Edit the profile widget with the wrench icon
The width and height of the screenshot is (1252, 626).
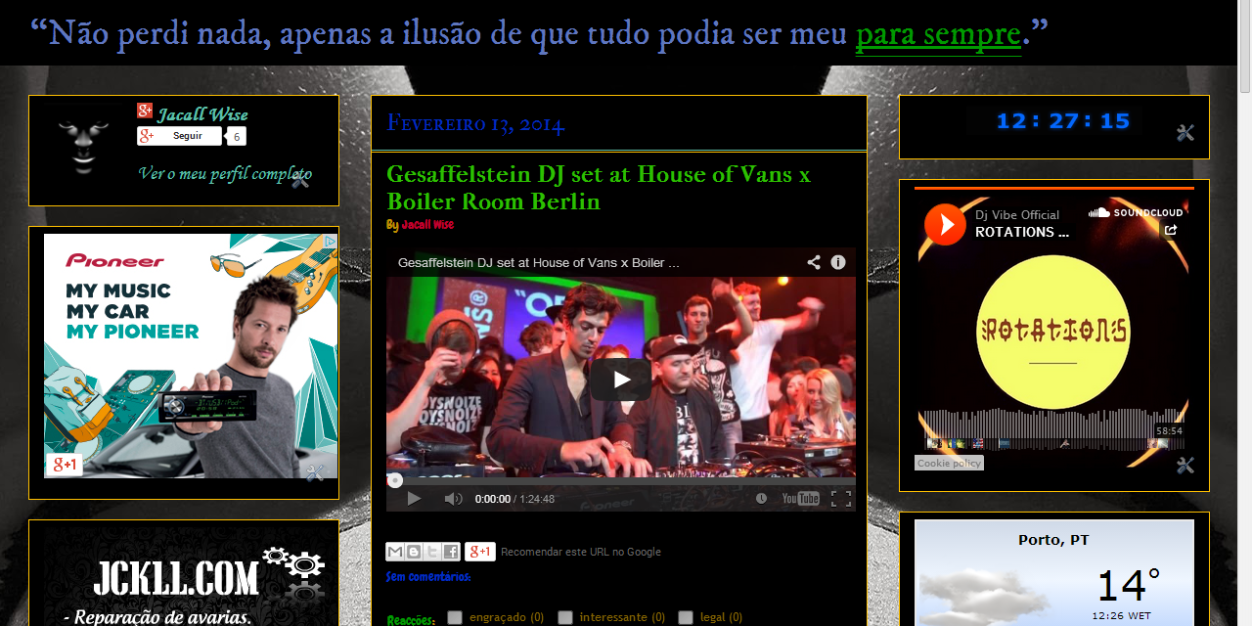pos(300,180)
